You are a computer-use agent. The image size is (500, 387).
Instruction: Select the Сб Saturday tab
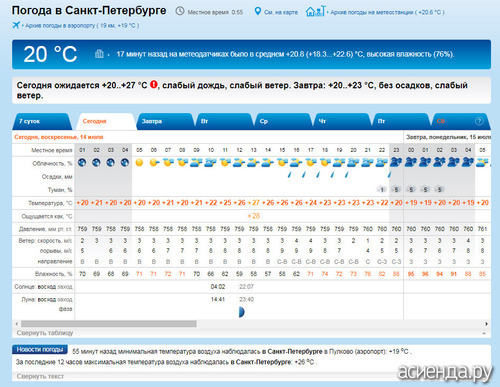(460, 121)
